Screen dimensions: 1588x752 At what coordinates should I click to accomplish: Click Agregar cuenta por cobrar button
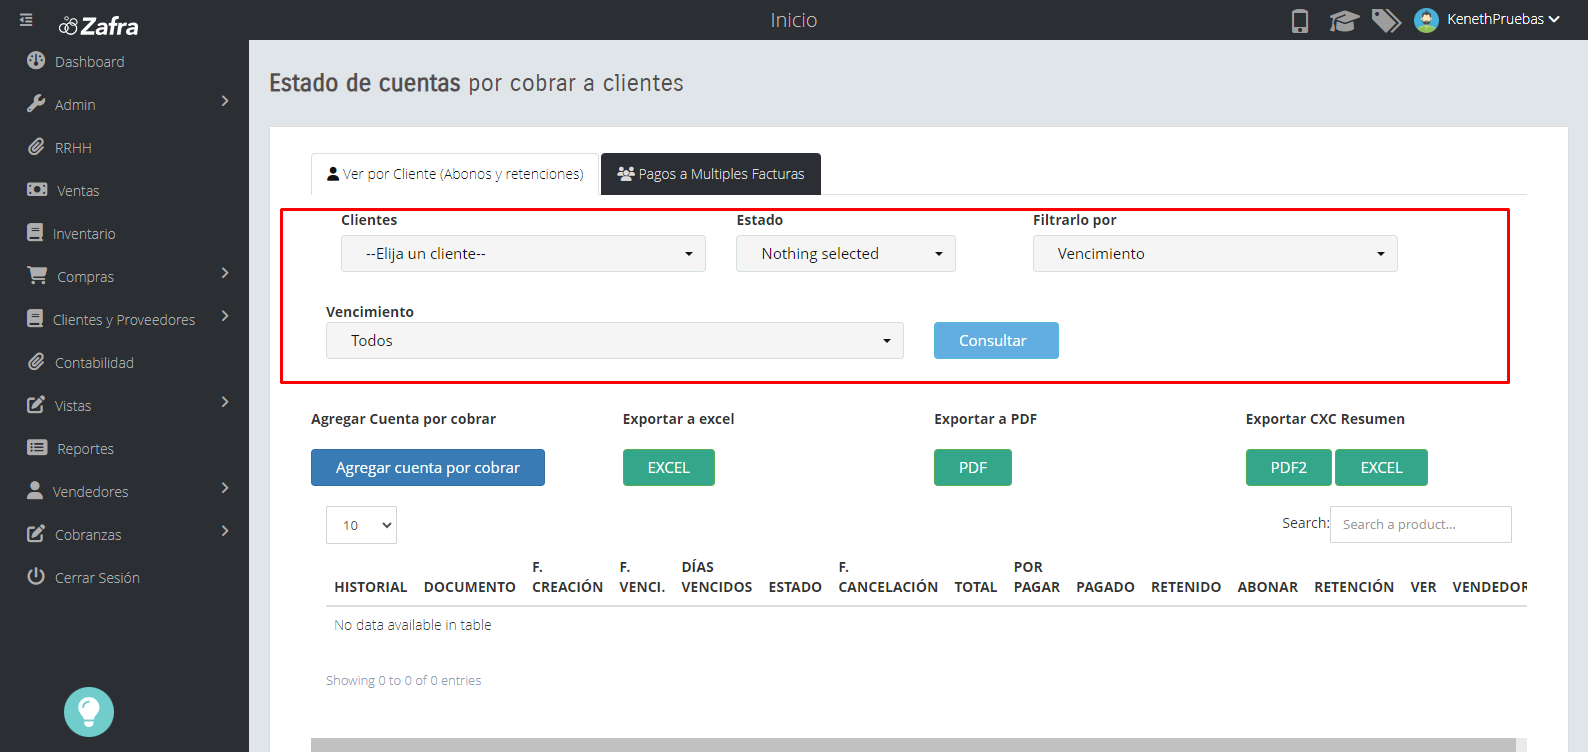[428, 468]
